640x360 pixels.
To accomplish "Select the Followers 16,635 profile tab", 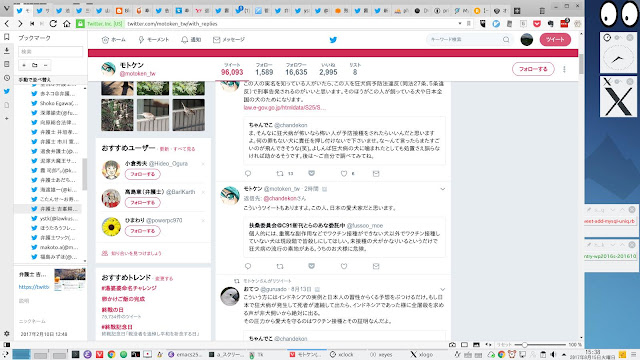I will 296,69.
